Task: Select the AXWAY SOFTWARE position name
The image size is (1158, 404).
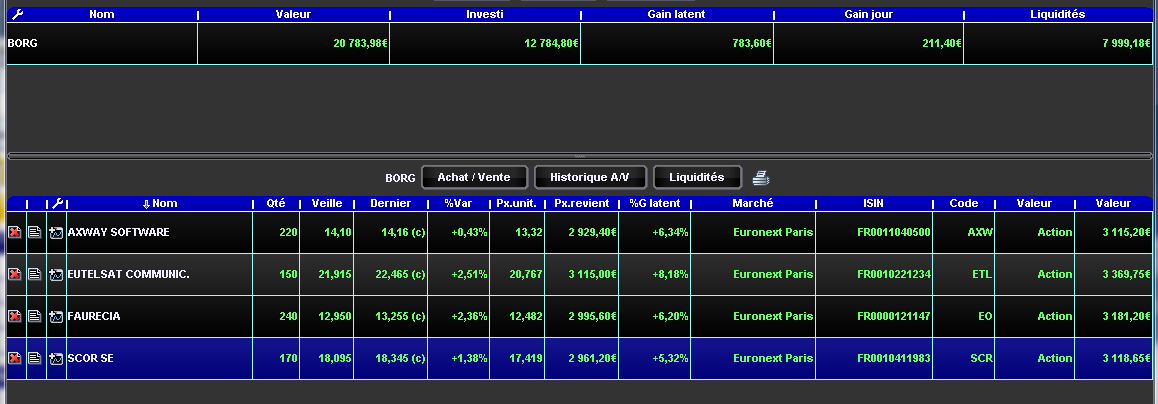Action: click(118, 233)
